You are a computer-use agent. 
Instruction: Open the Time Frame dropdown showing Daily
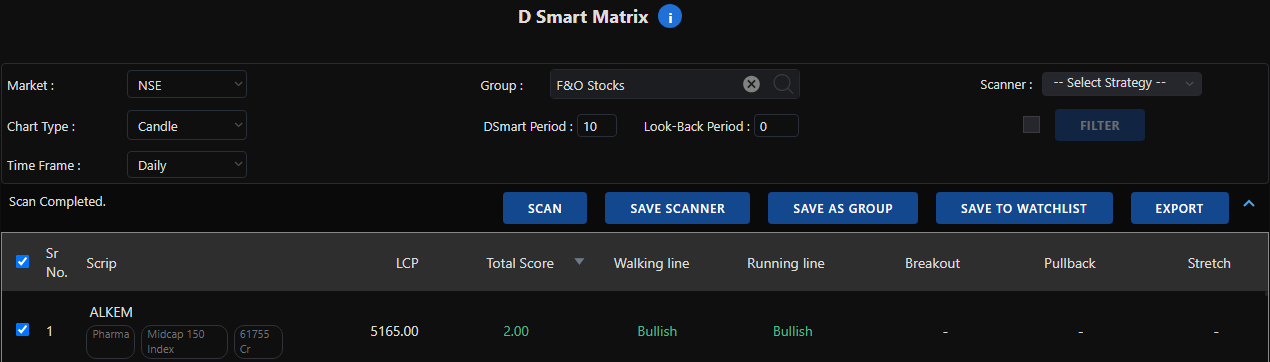(x=186, y=165)
